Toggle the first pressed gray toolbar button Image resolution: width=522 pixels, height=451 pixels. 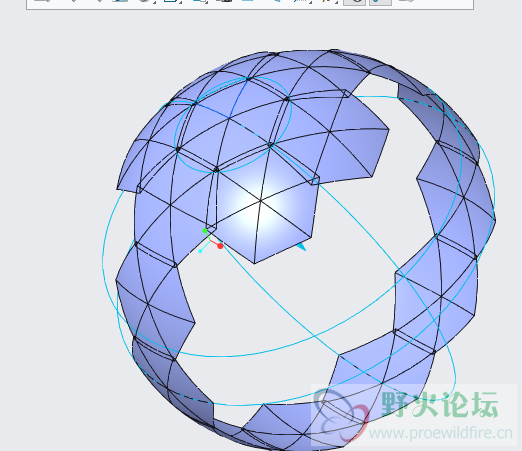click(354, 2)
